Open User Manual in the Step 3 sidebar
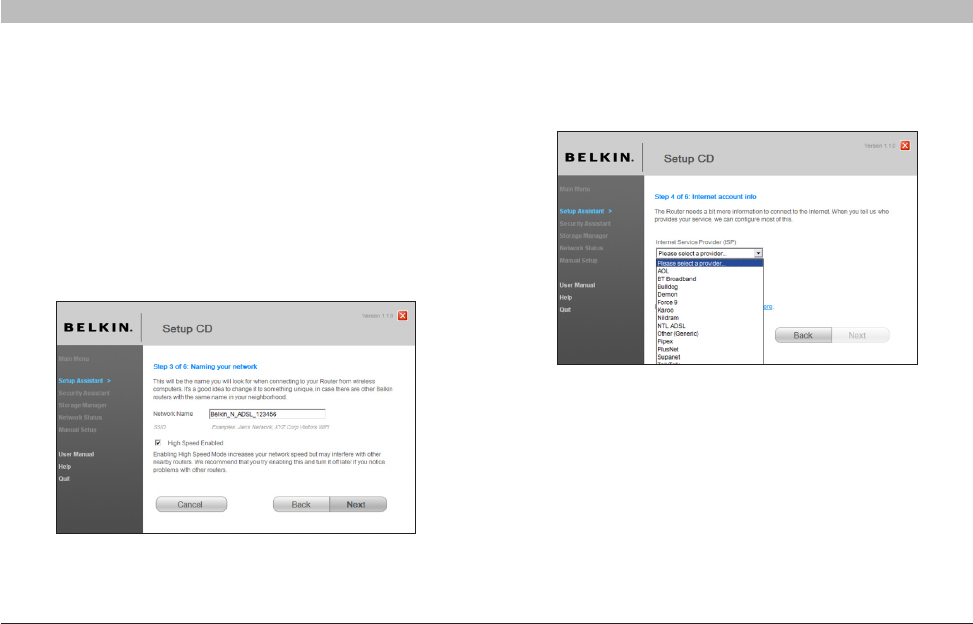973x624 pixels. point(76,454)
